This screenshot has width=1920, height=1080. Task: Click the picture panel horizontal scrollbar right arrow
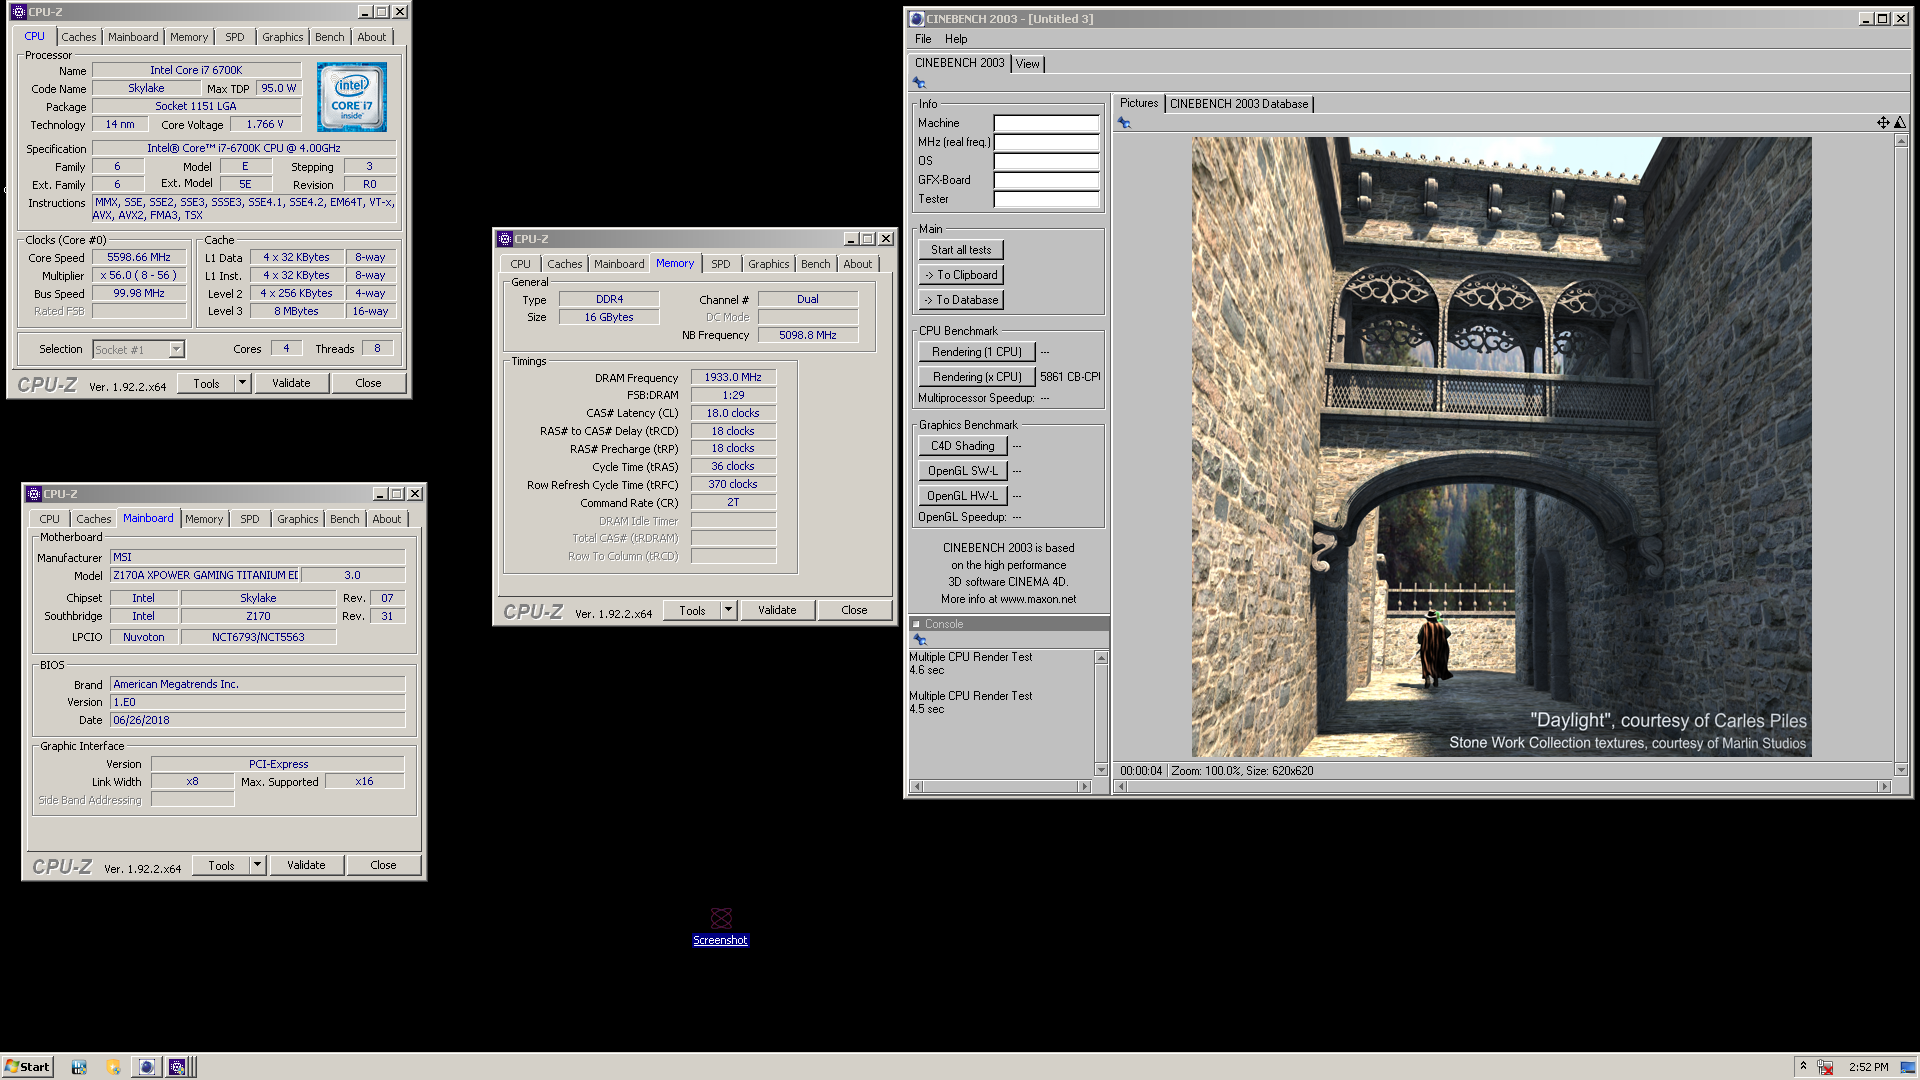pyautogui.click(x=1884, y=787)
